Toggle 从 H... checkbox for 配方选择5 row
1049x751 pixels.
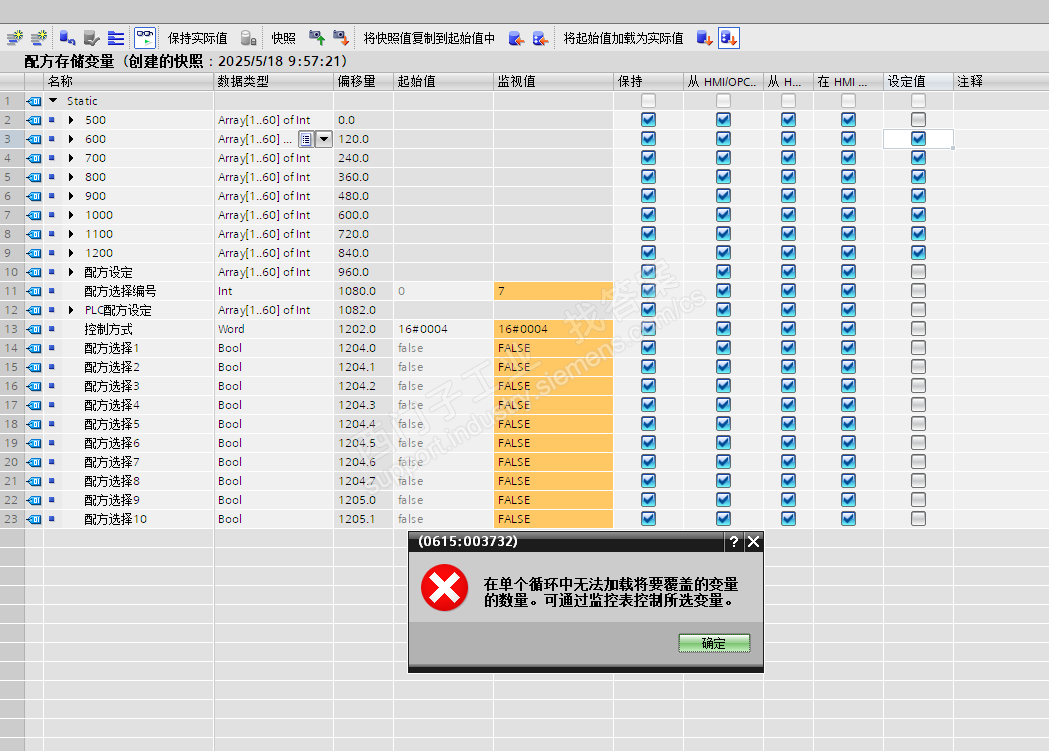(788, 423)
